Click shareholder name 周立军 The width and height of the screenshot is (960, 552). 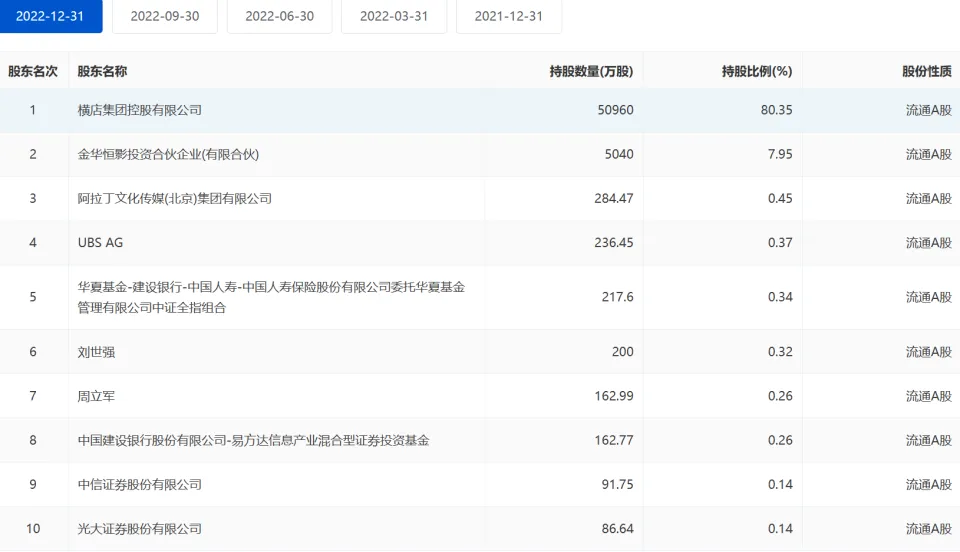[x=96, y=396]
